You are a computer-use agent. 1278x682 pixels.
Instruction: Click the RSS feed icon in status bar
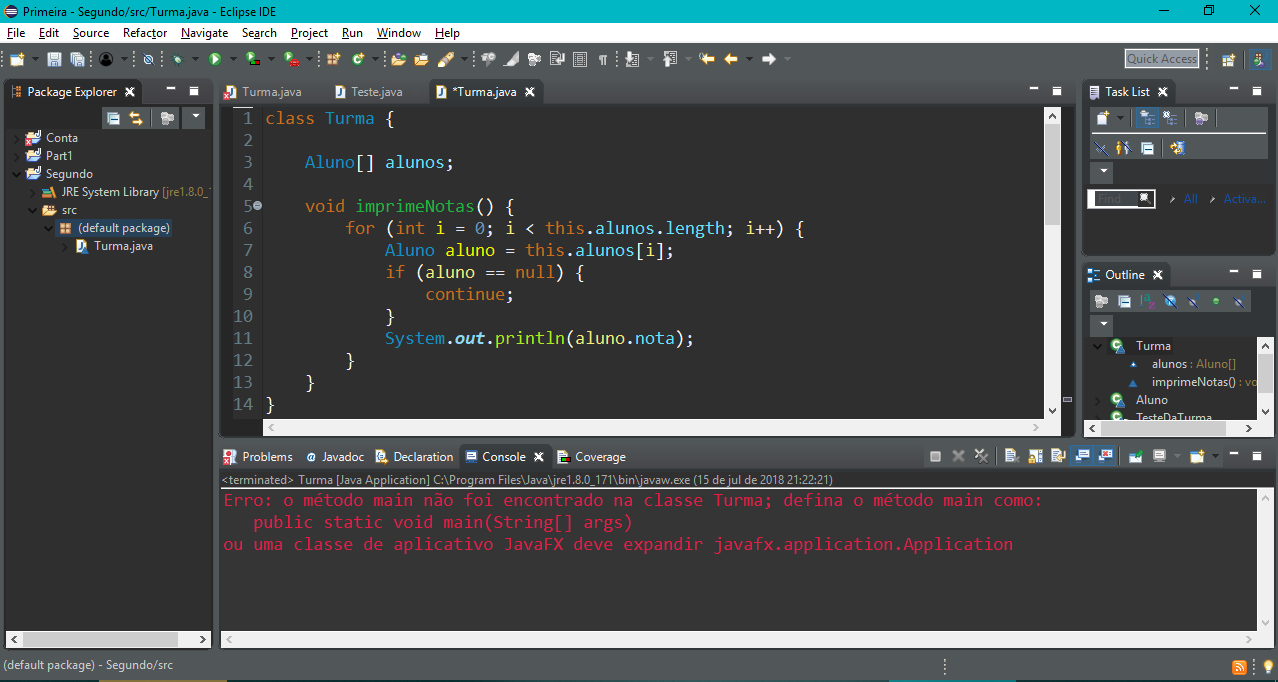tap(1239, 667)
